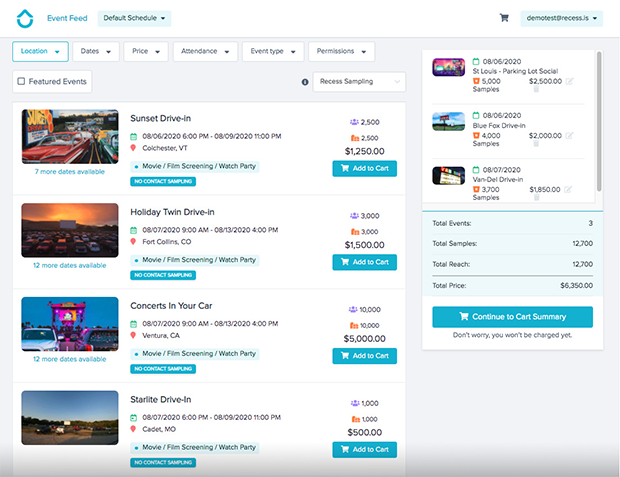Toggle the Featured Events checkbox
The width and height of the screenshot is (620, 477).
tap(21, 81)
